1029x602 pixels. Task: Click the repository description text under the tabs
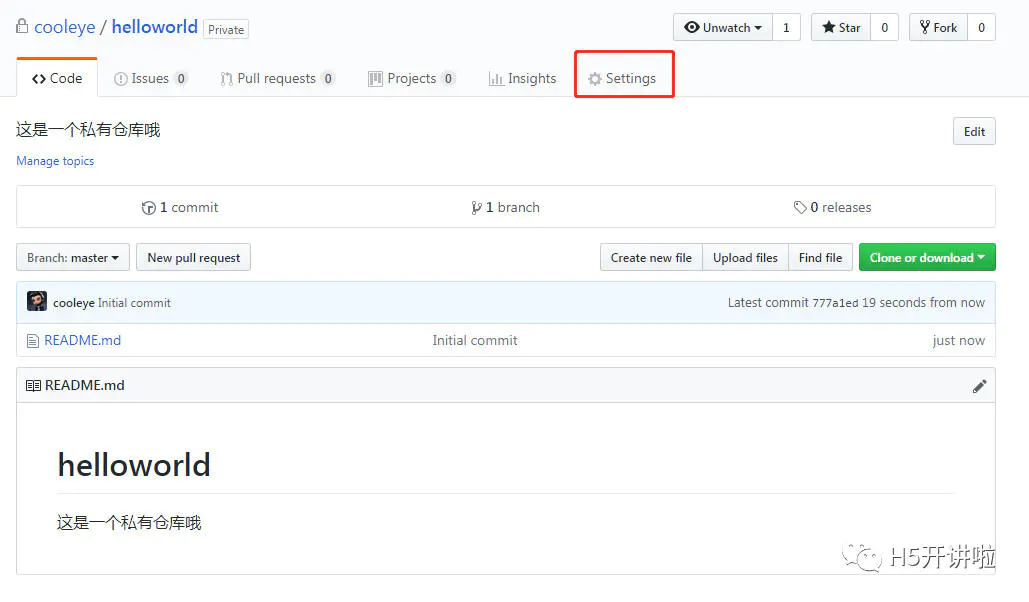pyautogui.click(x=88, y=129)
